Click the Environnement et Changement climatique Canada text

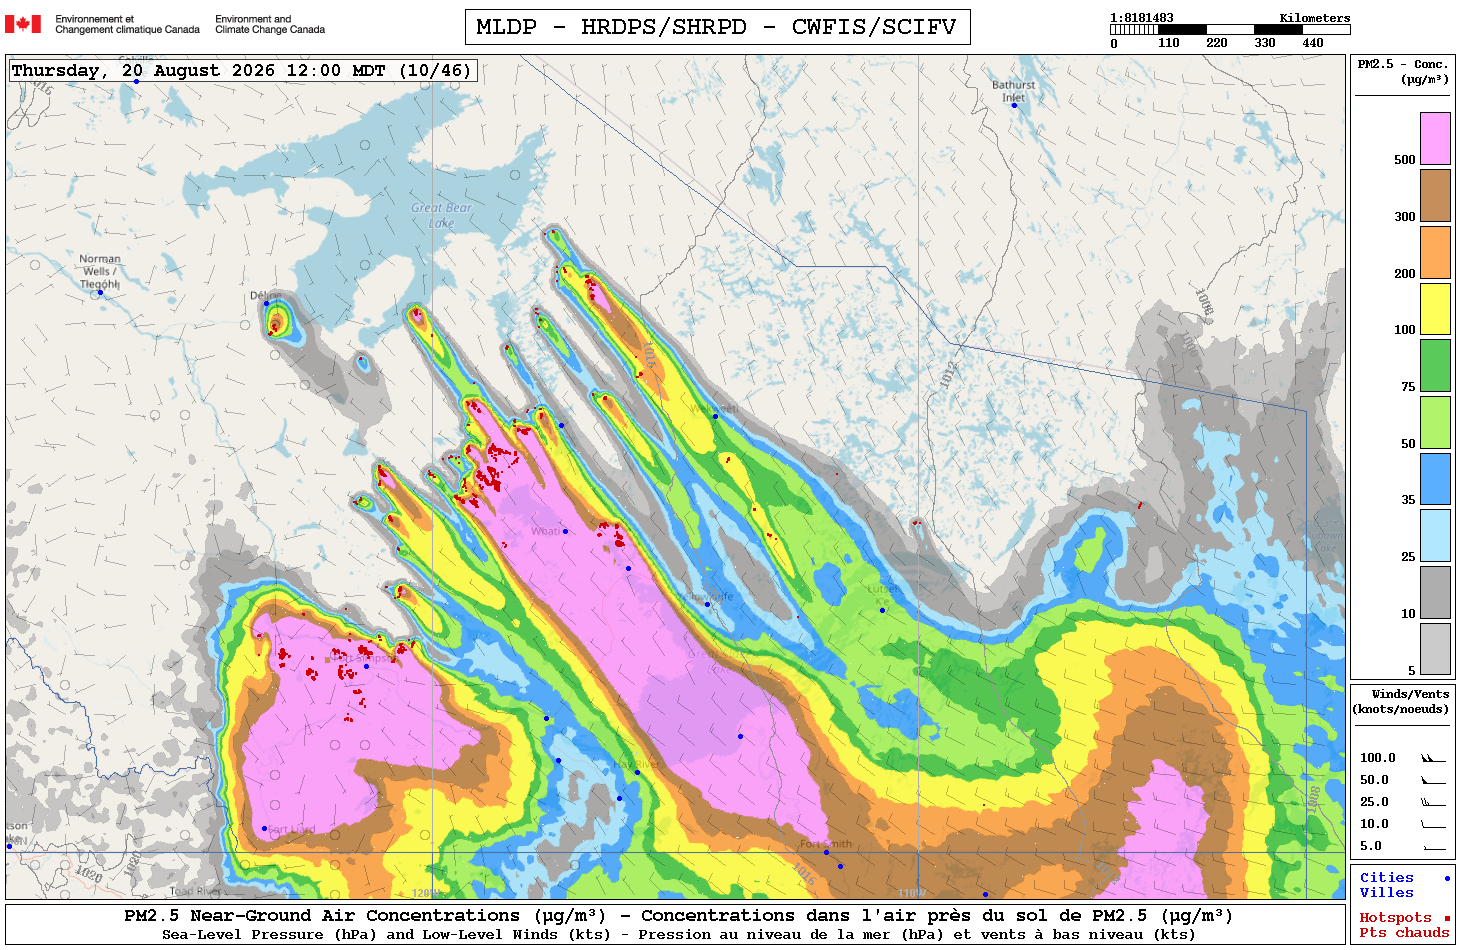pos(127,24)
